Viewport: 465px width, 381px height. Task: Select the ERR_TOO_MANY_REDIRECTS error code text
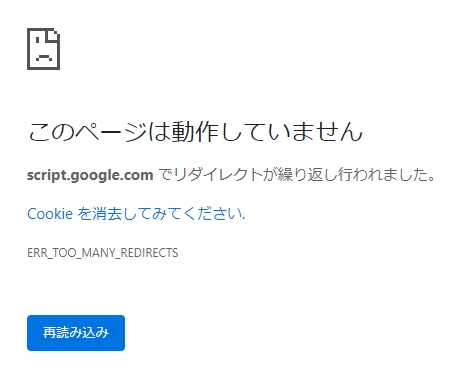pyautogui.click(x=103, y=253)
